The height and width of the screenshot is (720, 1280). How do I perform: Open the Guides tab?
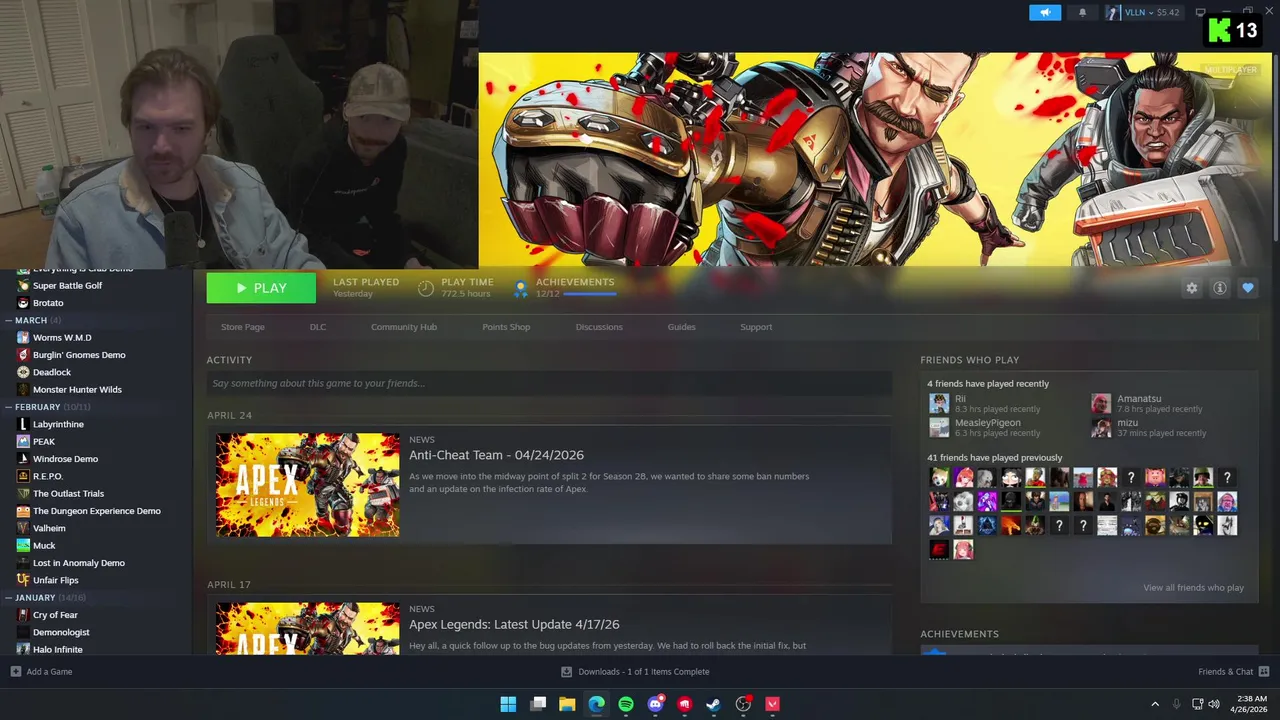click(x=681, y=327)
